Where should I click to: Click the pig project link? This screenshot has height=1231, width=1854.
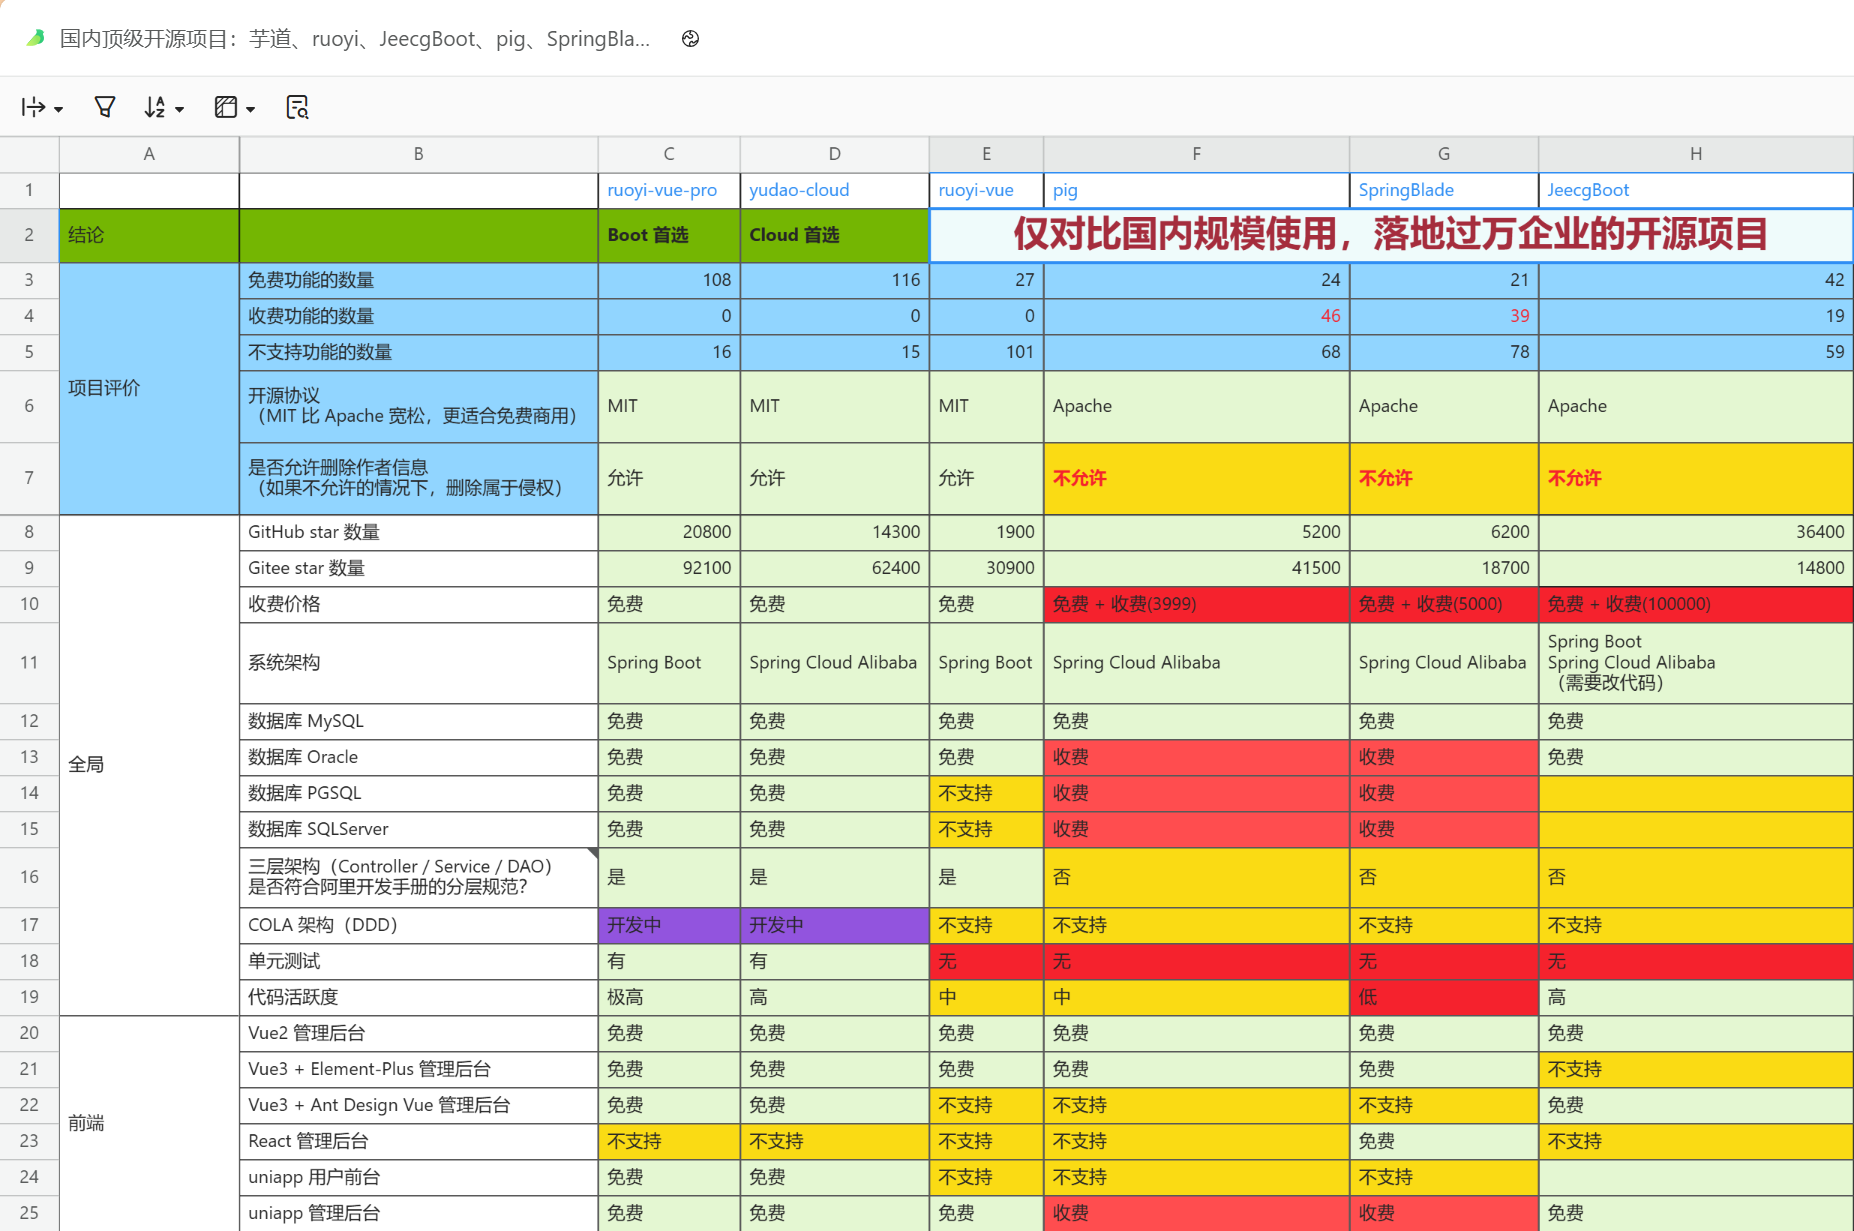pyautogui.click(x=1064, y=190)
